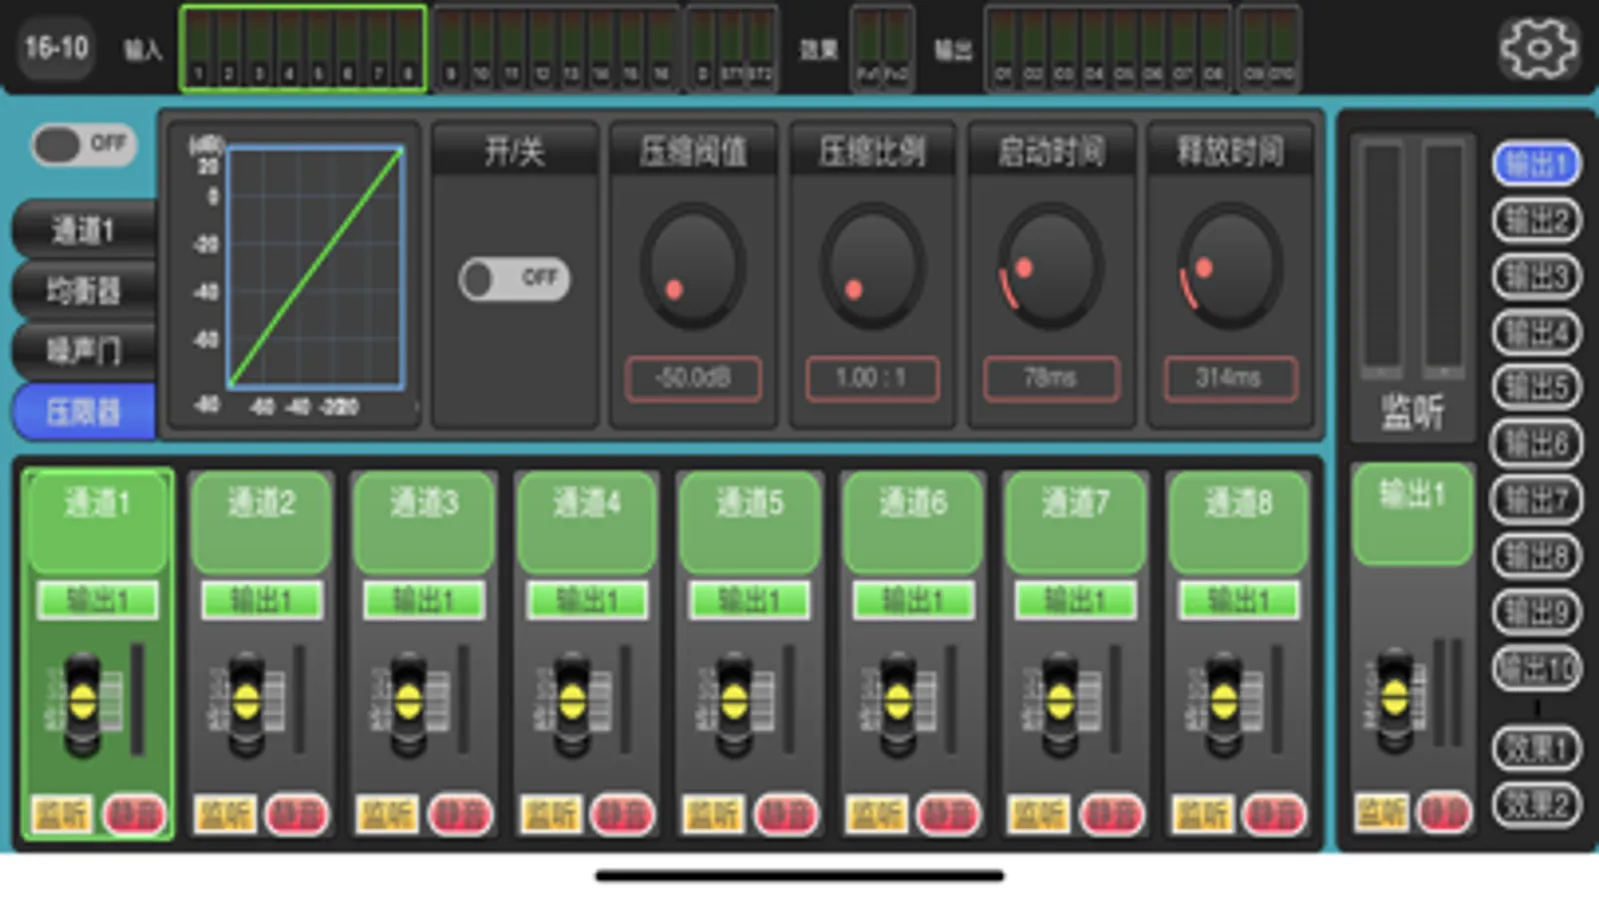Select the 通道5 channel name button
The height and width of the screenshot is (900, 1599).
click(x=751, y=522)
